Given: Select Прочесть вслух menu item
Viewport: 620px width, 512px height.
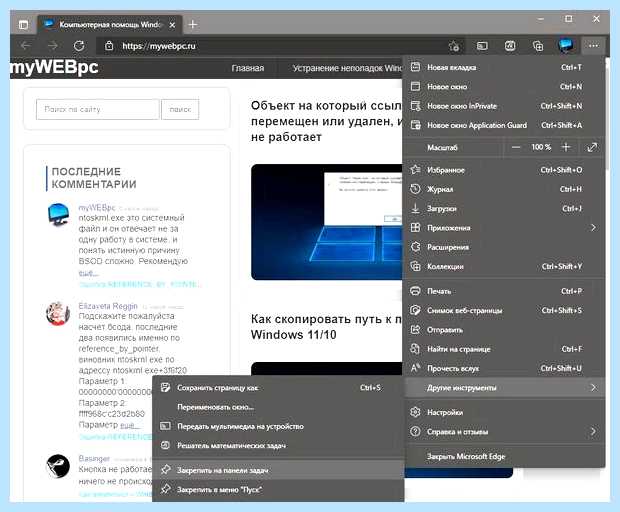Looking at the screenshot, I should pos(503,368).
